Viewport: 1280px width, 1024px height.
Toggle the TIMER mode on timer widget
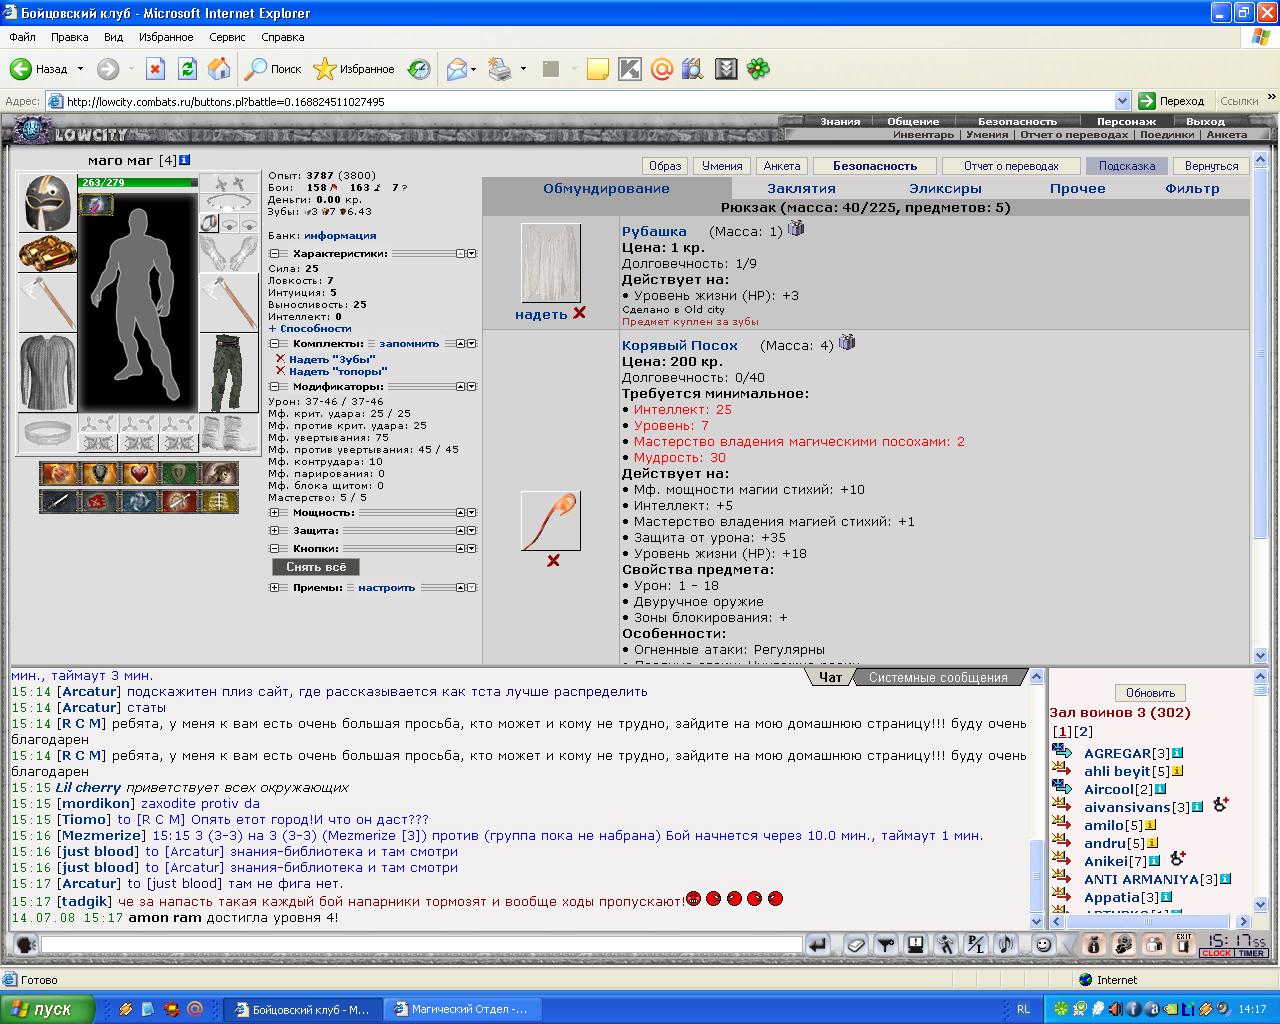[x=1251, y=953]
